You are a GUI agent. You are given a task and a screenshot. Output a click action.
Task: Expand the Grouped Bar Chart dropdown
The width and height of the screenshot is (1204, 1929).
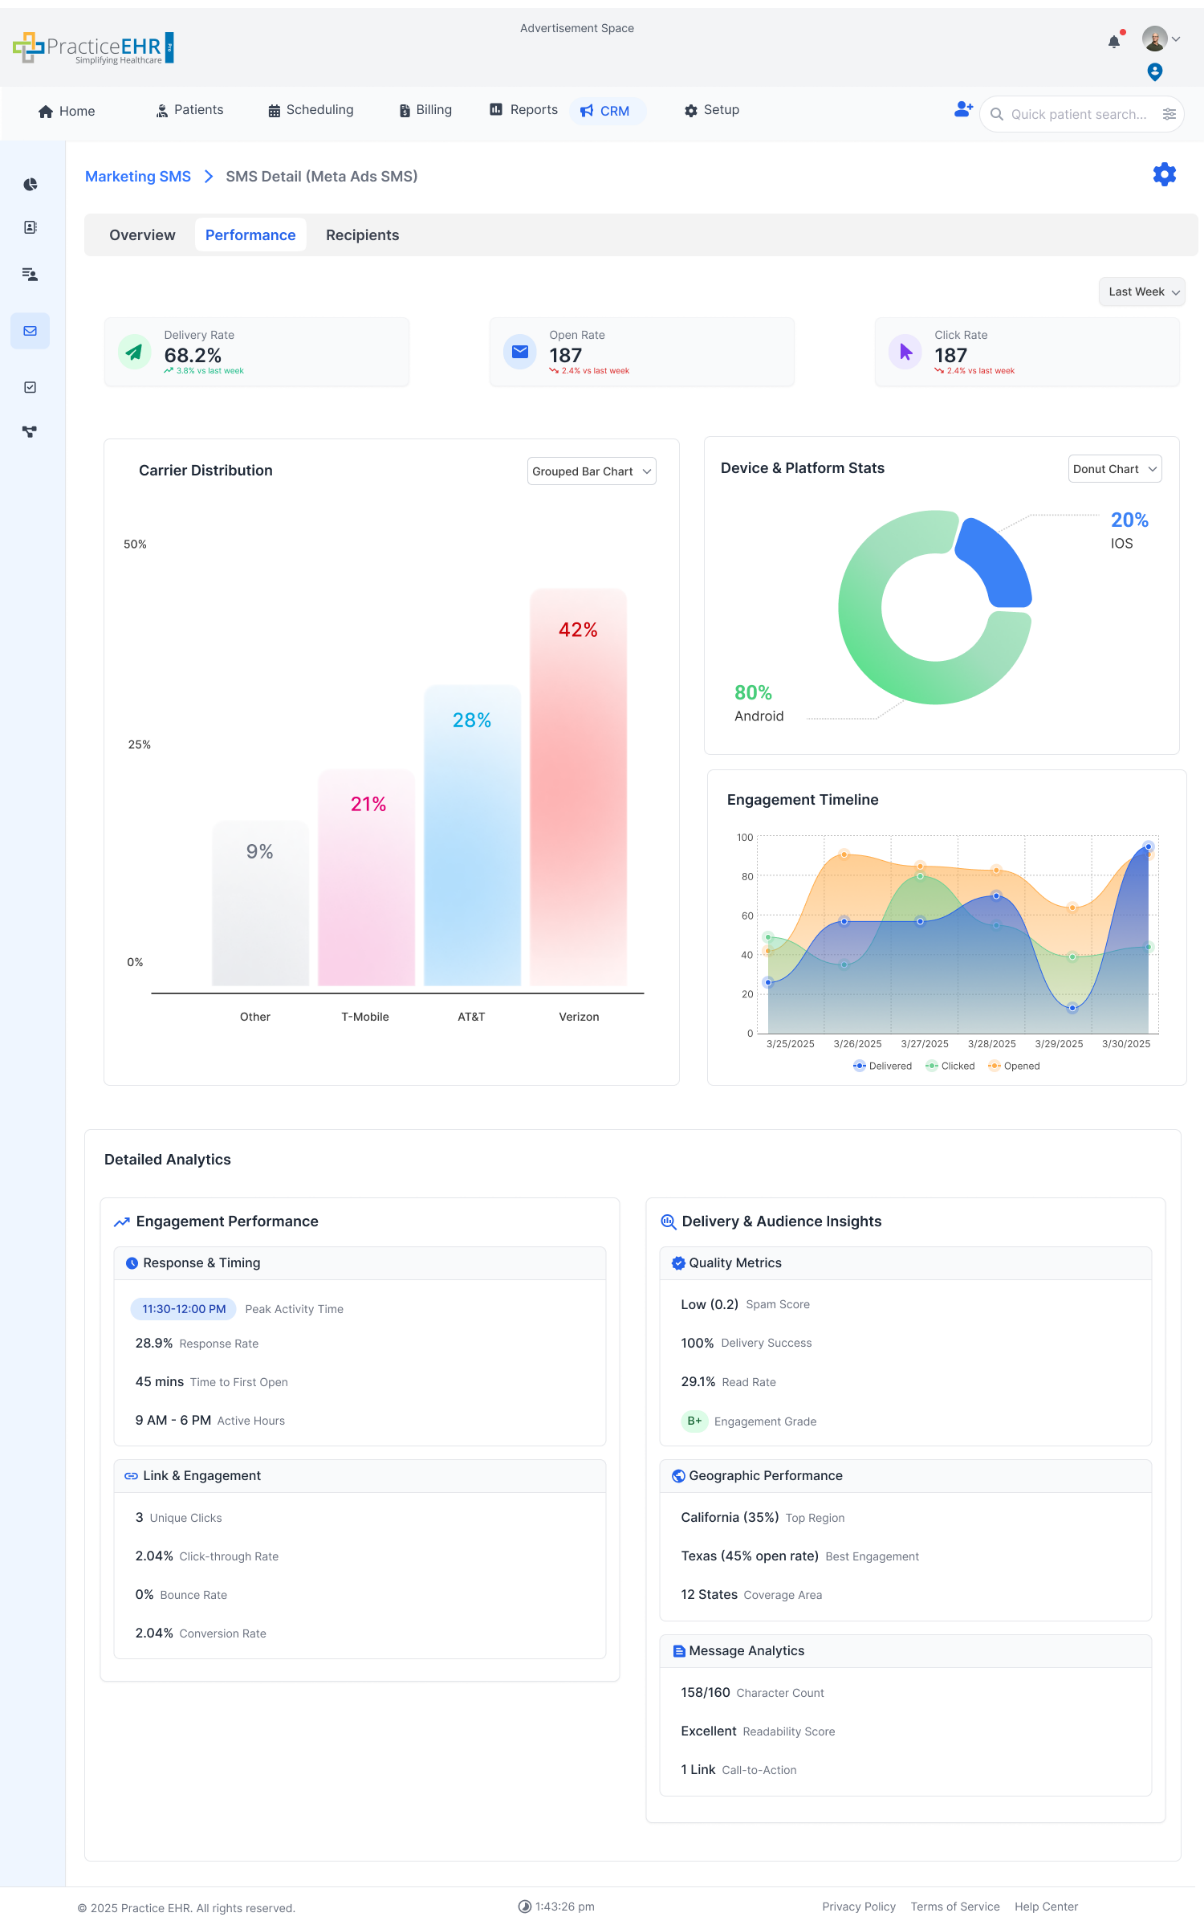point(591,471)
